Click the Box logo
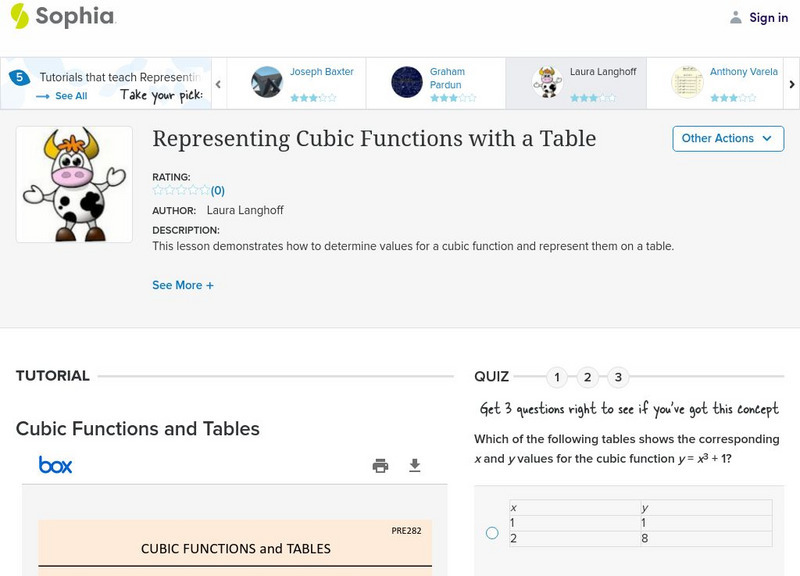800x576 pixels. 55,465
